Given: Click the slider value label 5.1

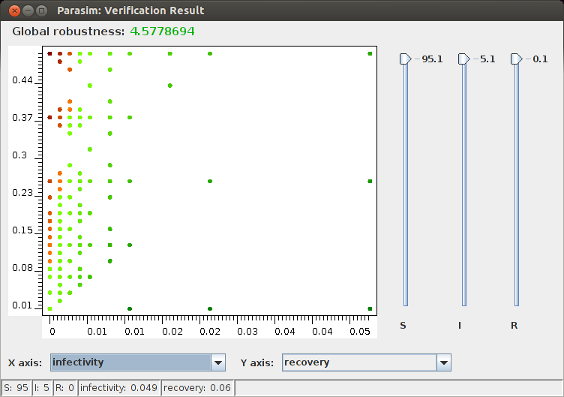Looking at the screenshot, I should pos(487,59).
